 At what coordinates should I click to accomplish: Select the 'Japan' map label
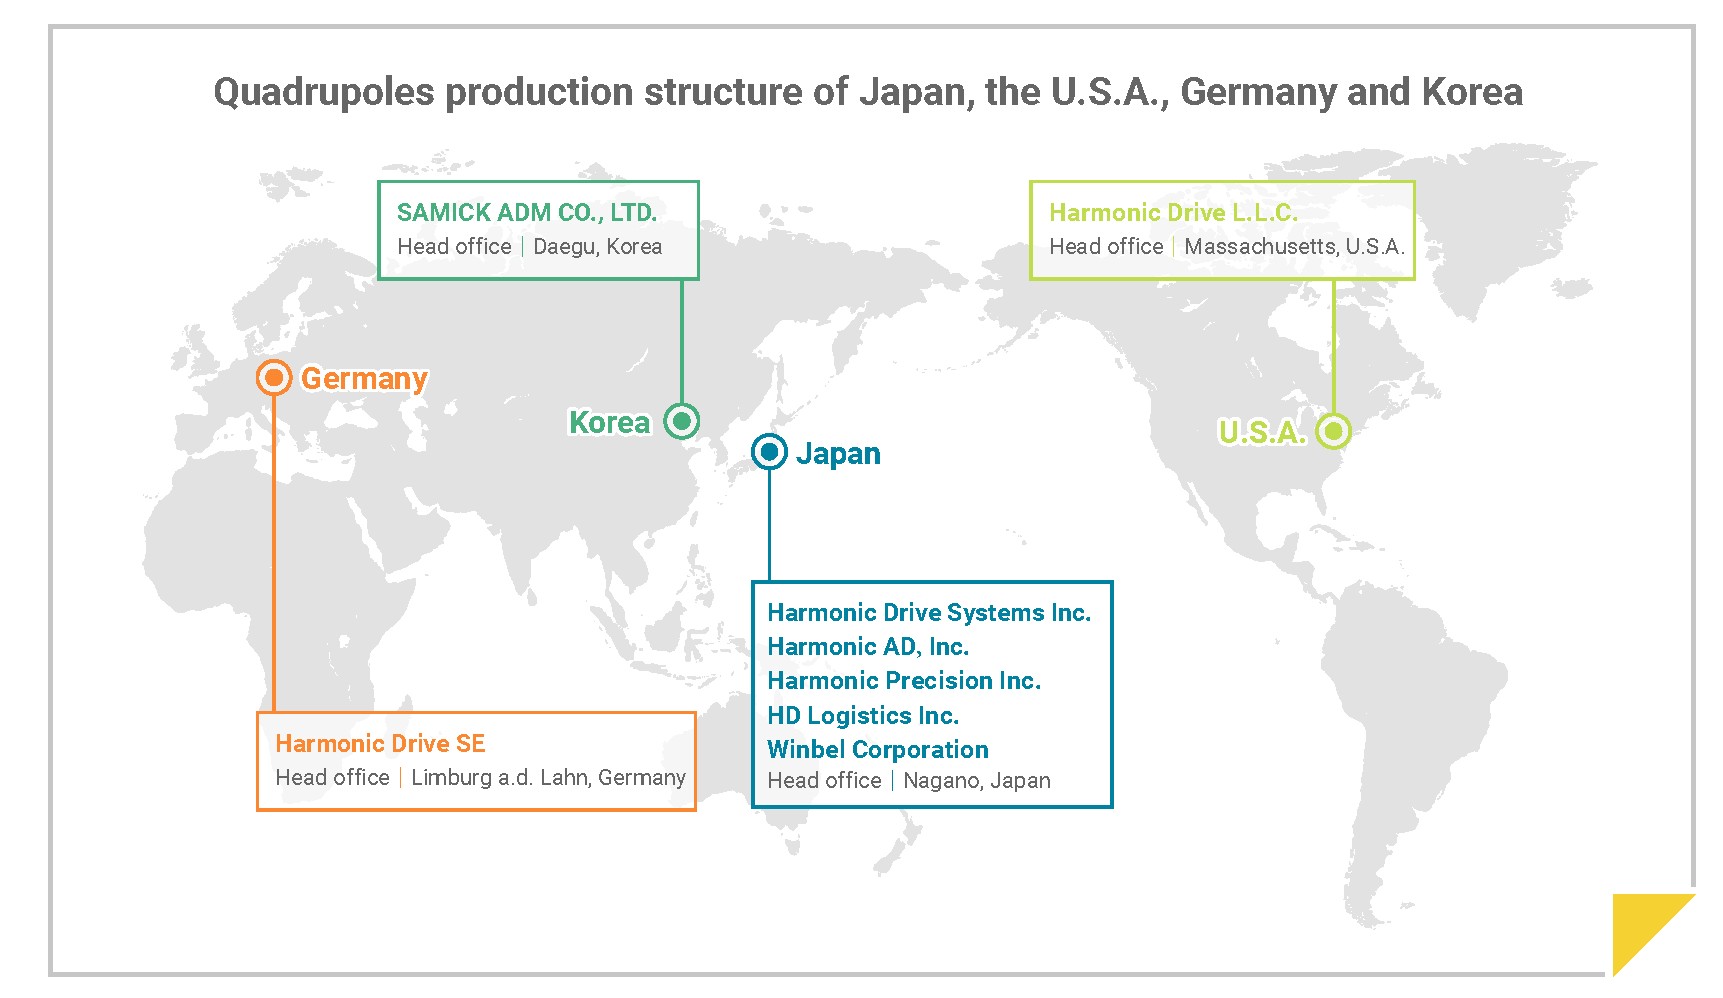tap(838, 454)
